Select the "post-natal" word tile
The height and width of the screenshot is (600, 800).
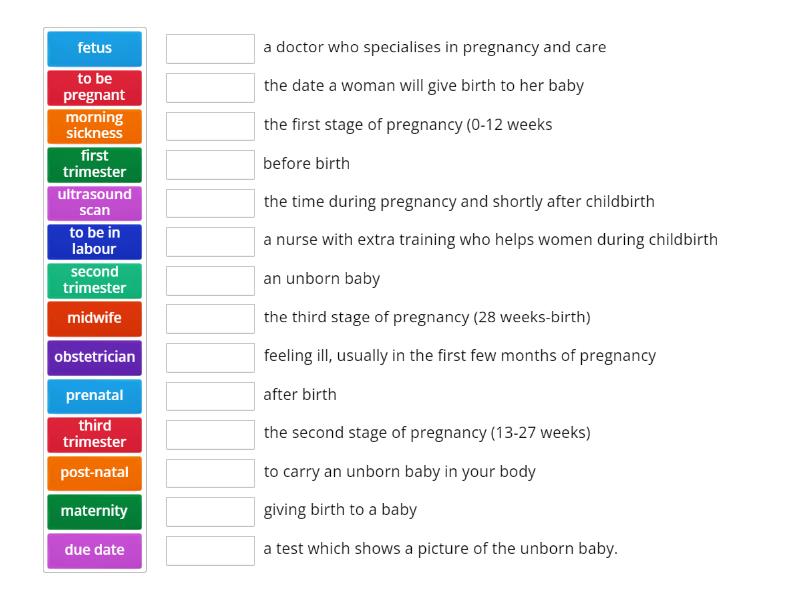[x=94, y=472]
